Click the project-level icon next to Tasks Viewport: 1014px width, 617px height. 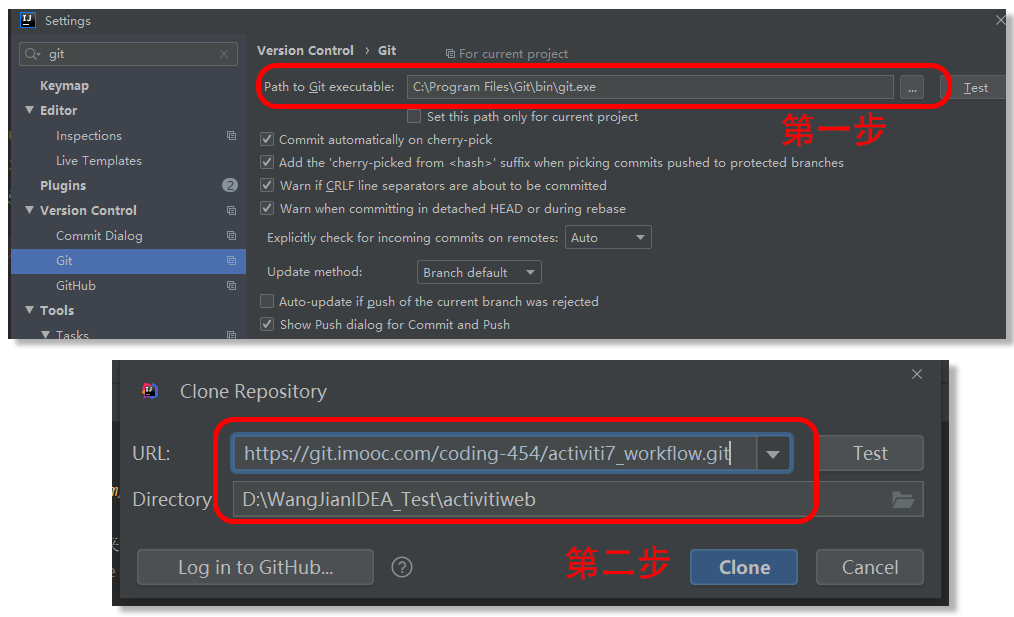point(232,334)
